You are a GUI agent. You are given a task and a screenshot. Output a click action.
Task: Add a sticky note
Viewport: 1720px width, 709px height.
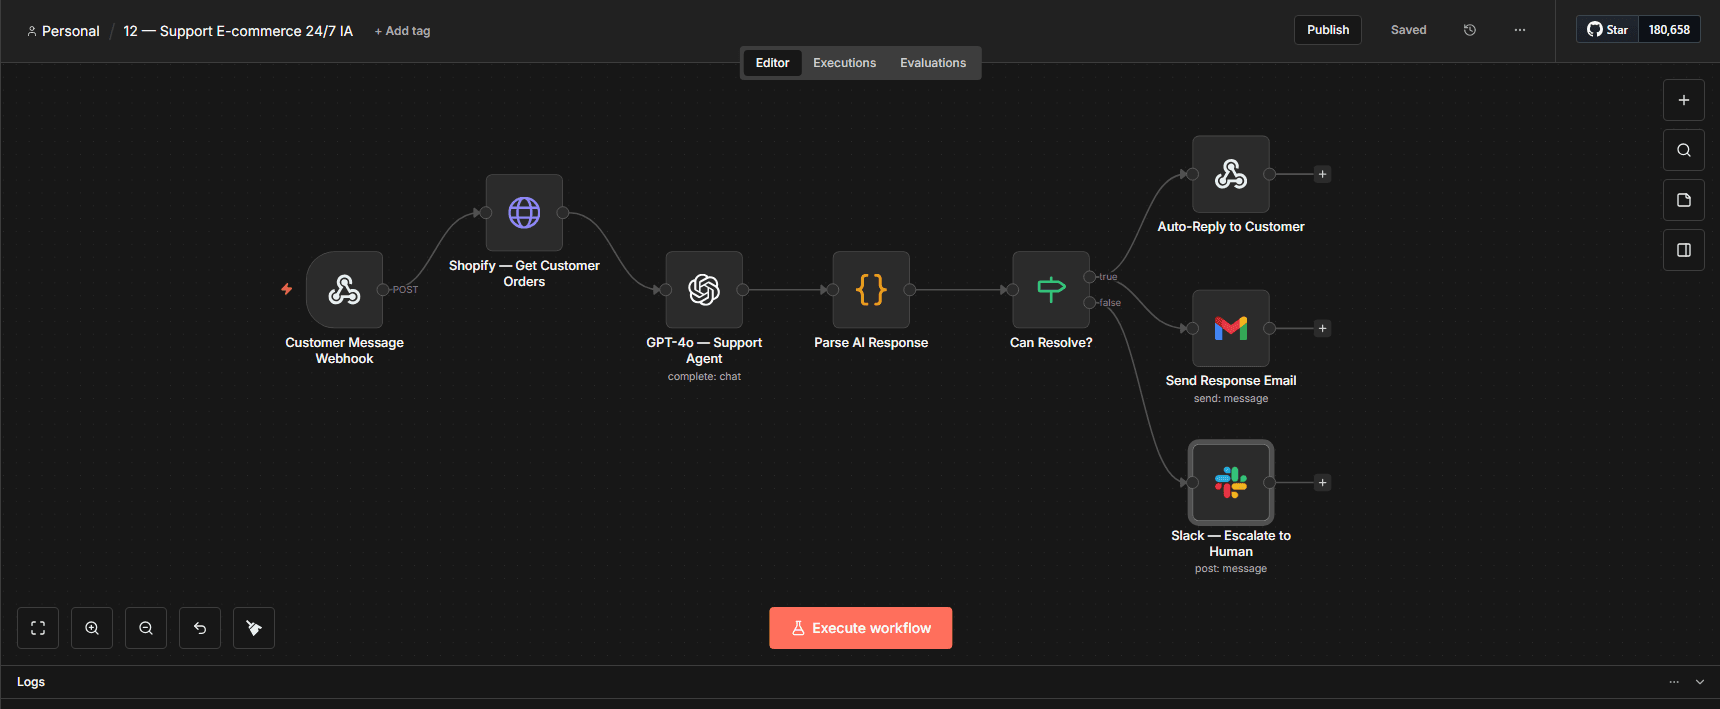(1684, 200)
